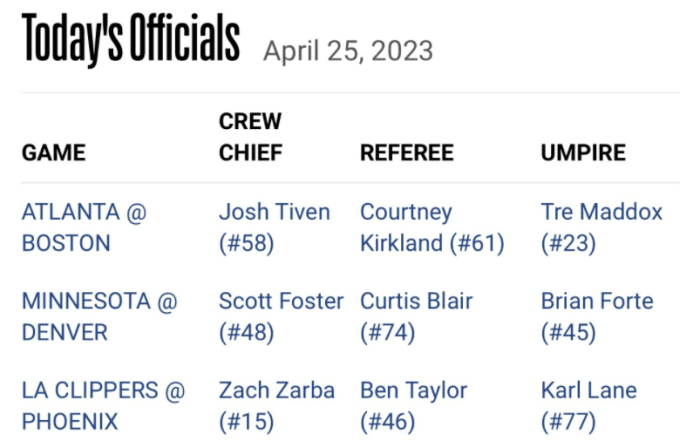View umpire Tre Maddox (#23)

click(601, 227)
